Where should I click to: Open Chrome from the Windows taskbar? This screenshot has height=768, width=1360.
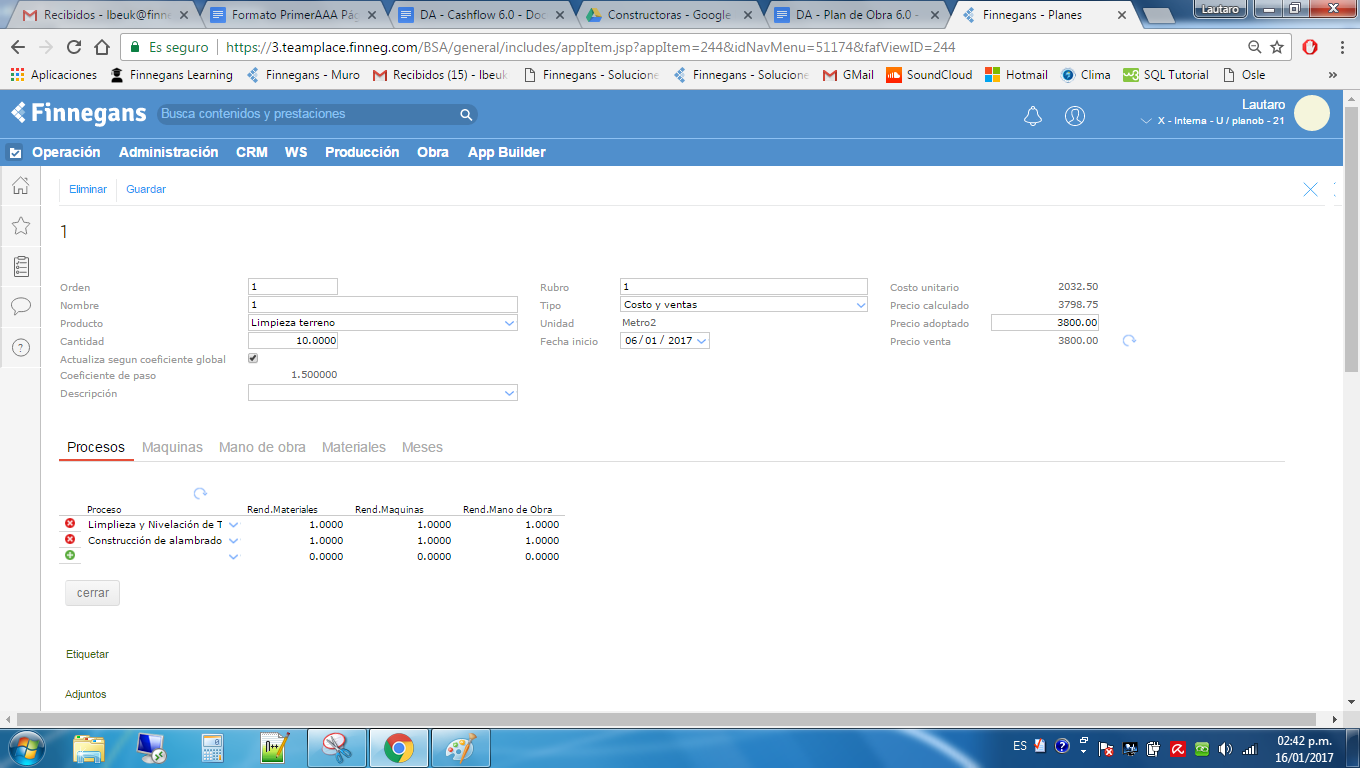(399, 747)
